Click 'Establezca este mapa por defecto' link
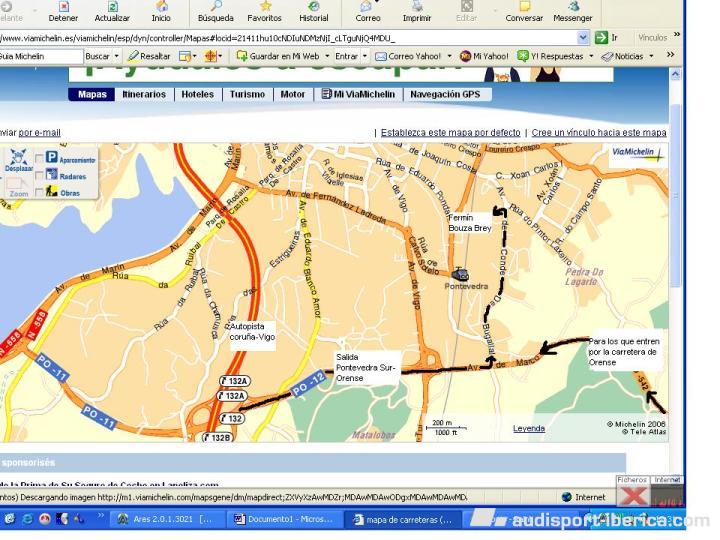The width and height of the screenshot is (720, 540). (450, 132)
